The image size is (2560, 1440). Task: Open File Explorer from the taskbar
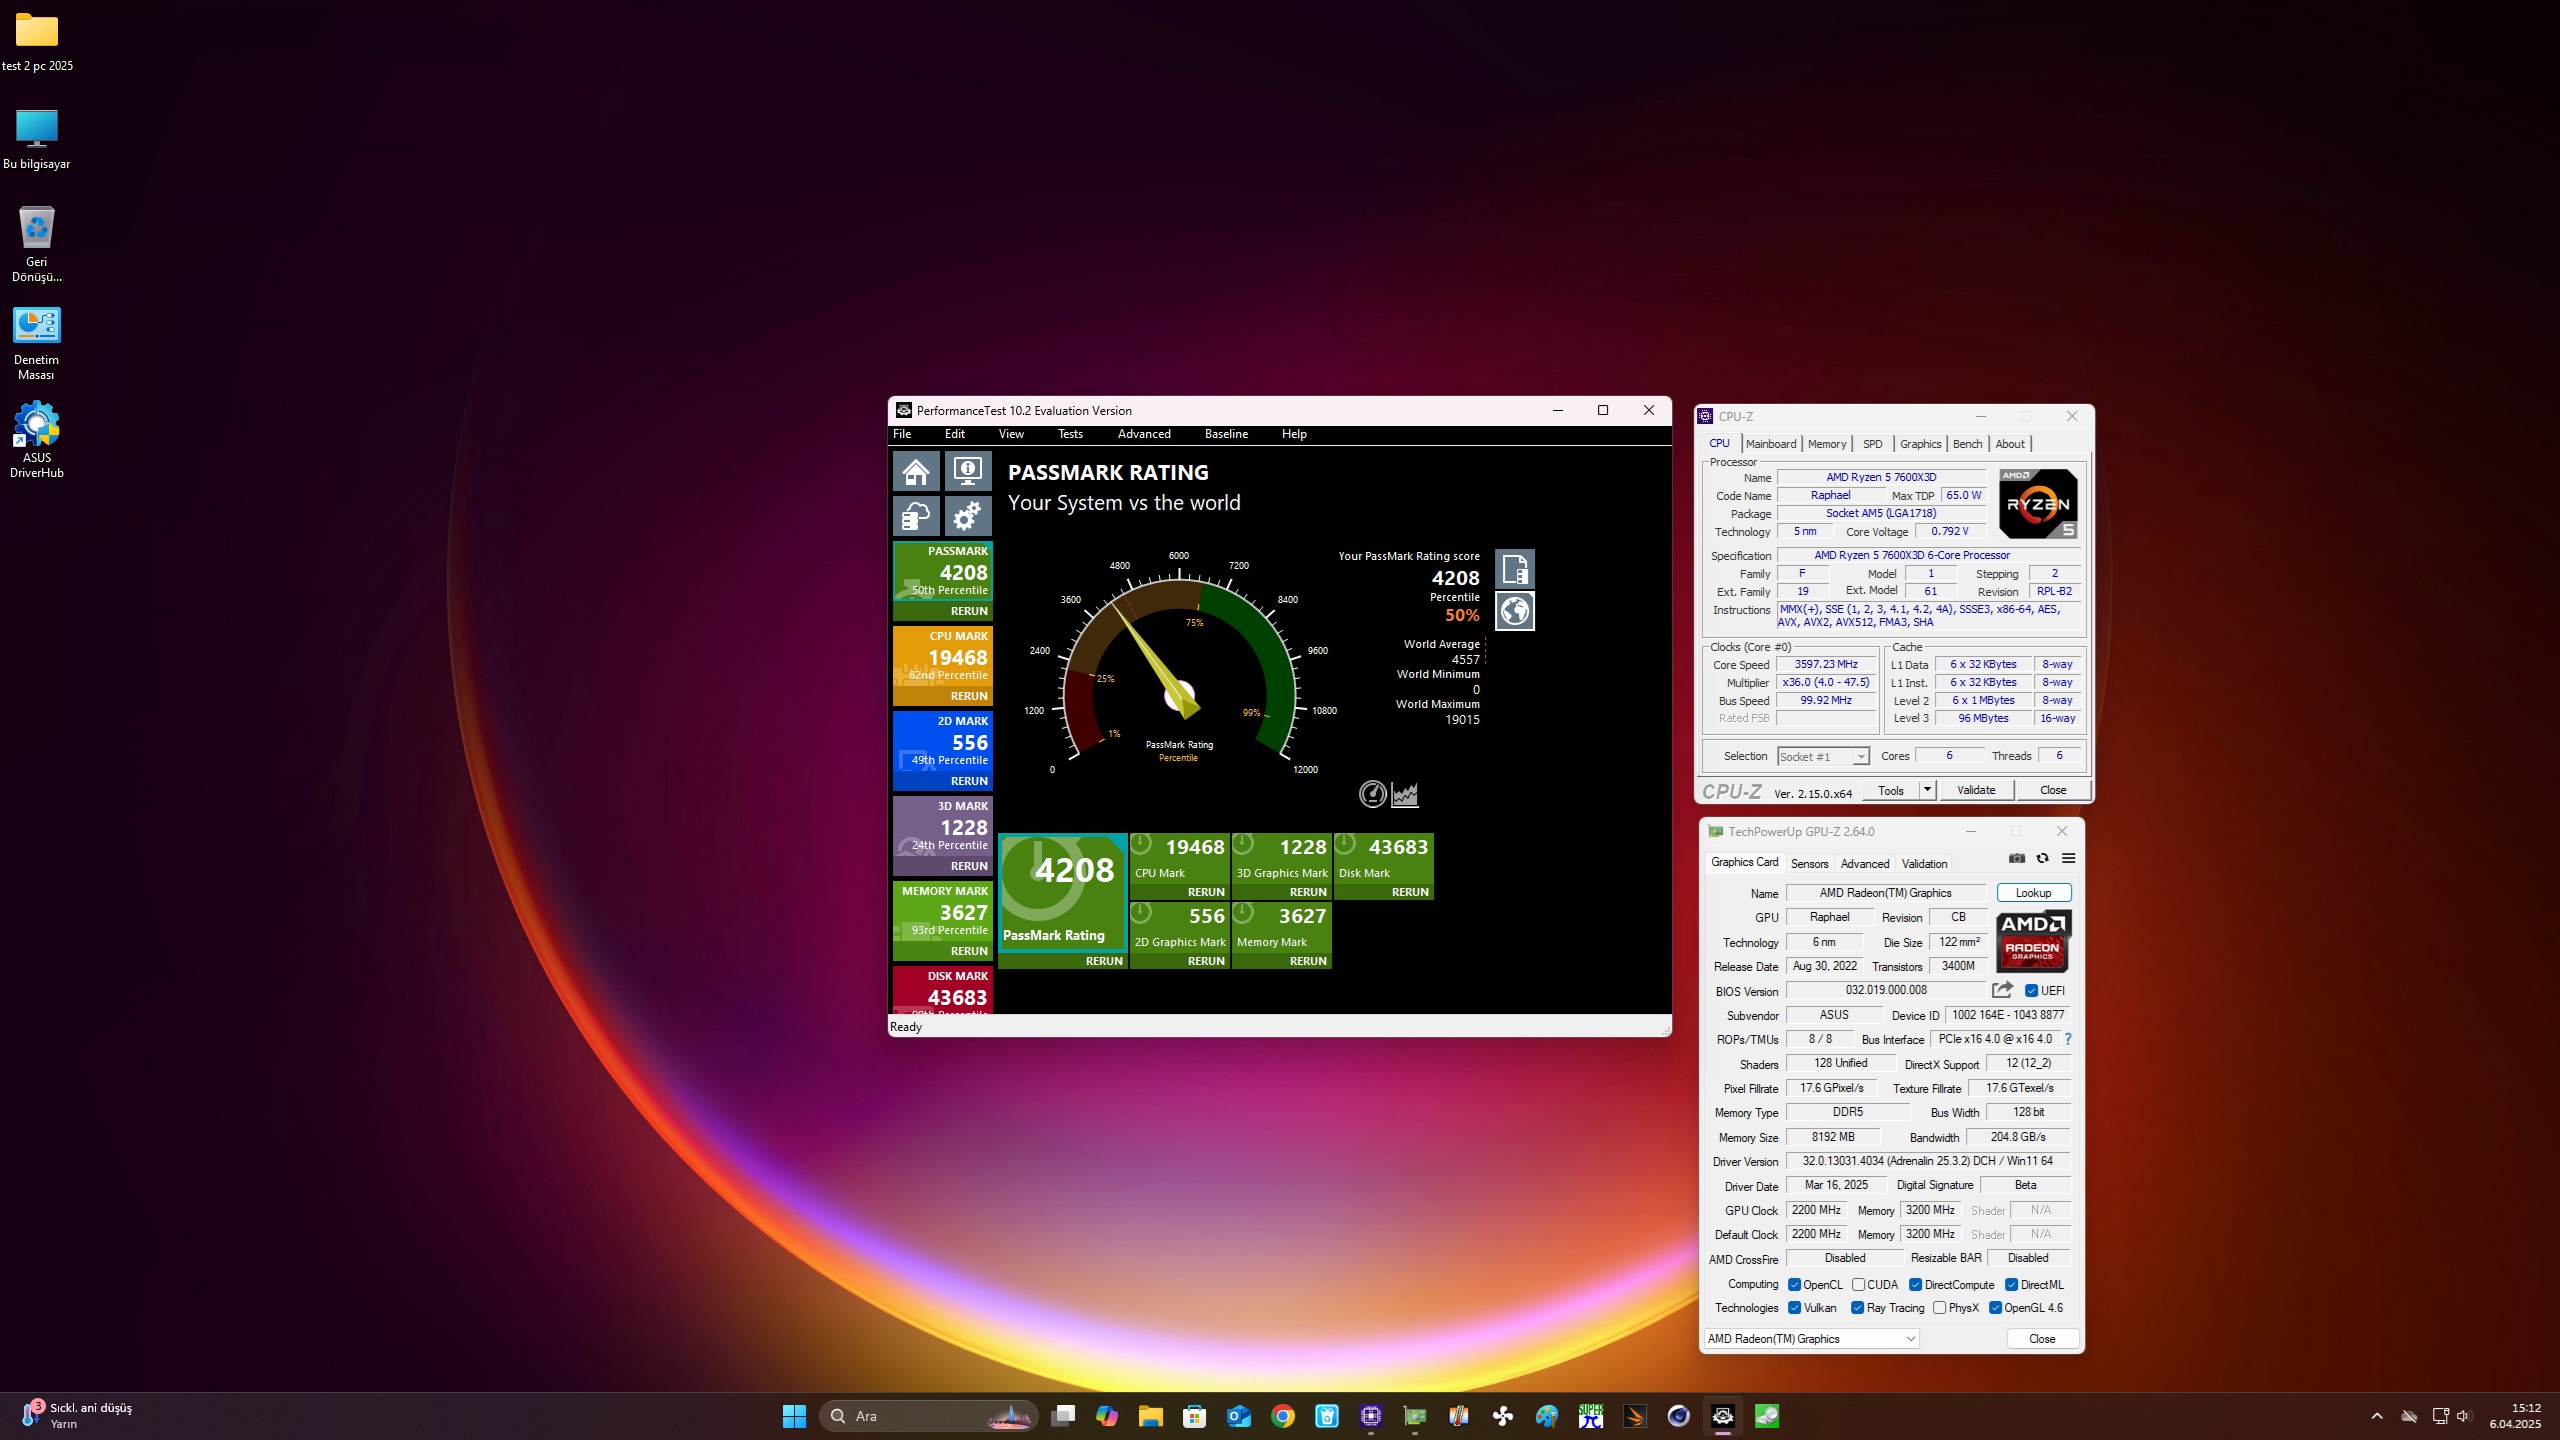point(1151,1416)
